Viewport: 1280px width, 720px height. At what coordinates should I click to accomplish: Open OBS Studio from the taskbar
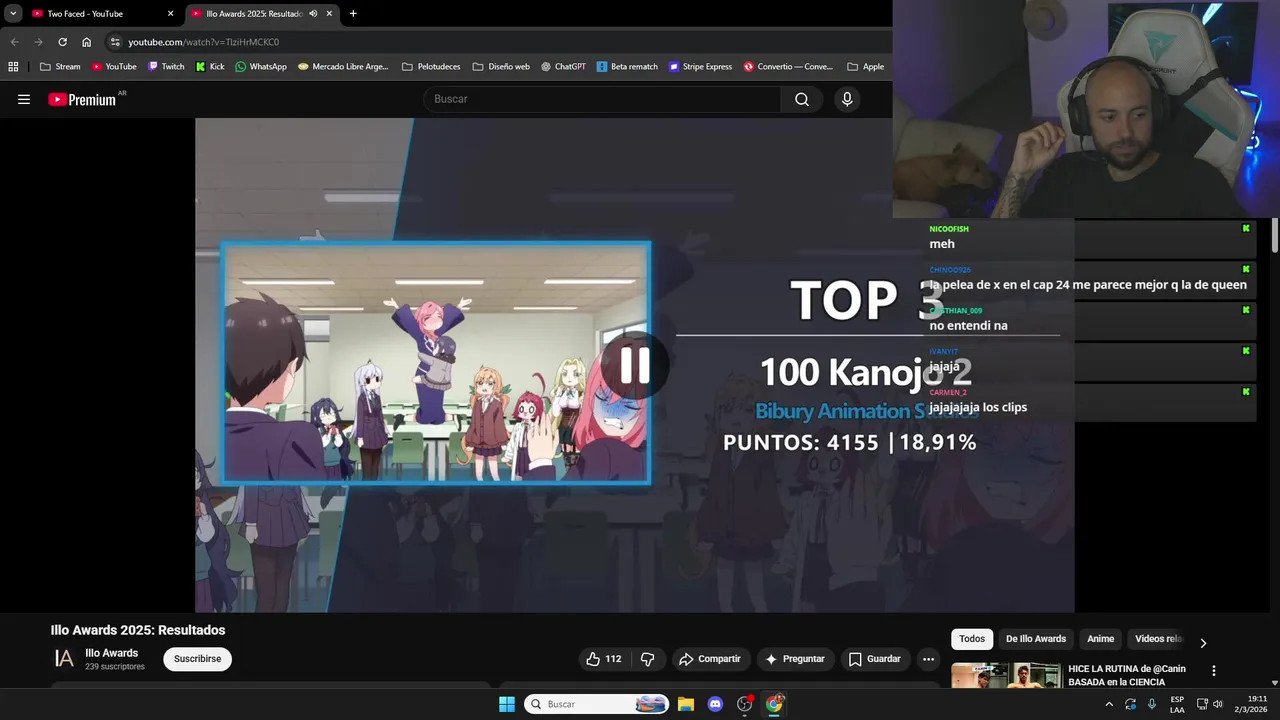tap(744, 704)
